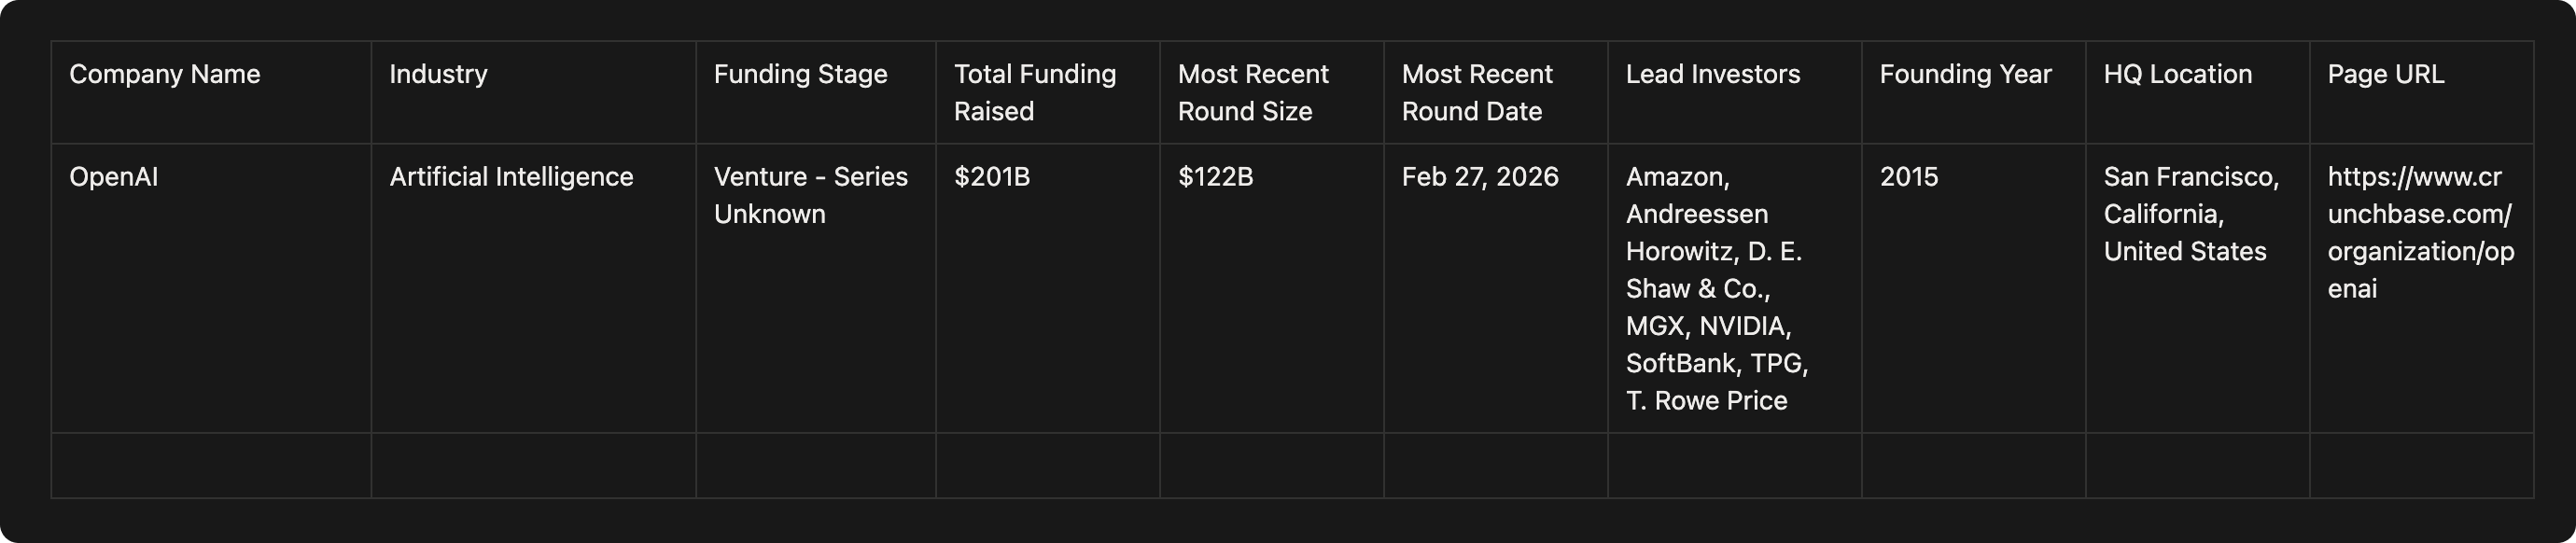Select the 2015 founding year cell
Screen dimensions: 2576x543
tap(1908, 177)
